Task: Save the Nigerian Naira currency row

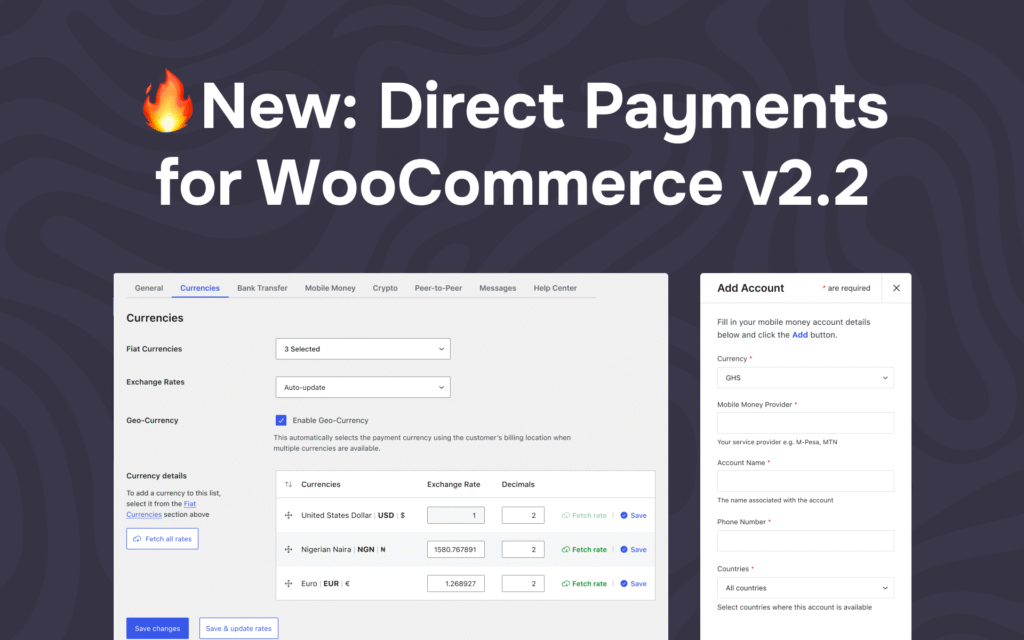Action: point(633,549)
